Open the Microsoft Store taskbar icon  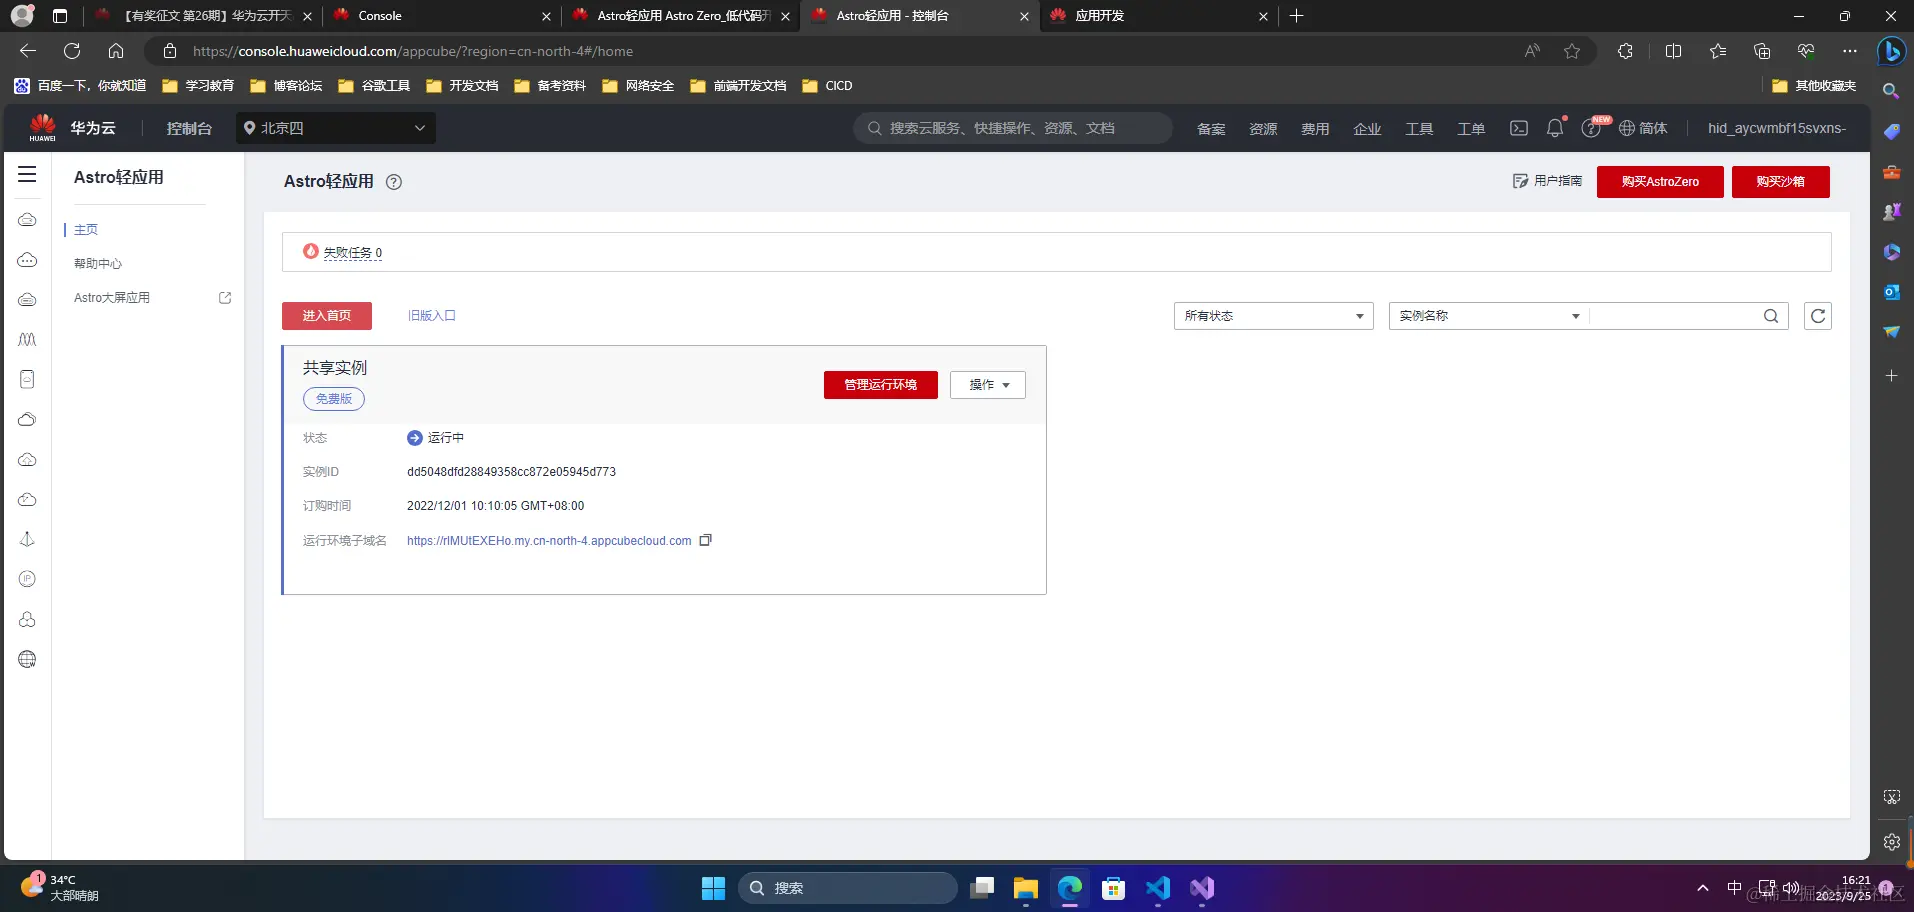click(1114, 888)
